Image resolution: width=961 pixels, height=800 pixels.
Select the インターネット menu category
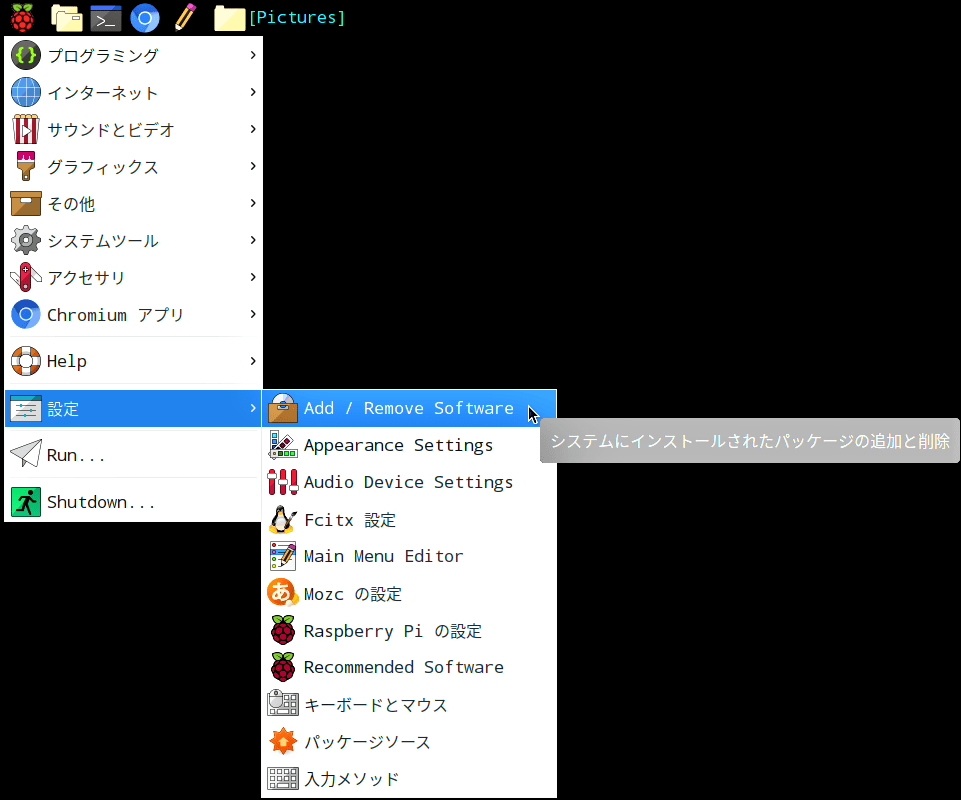133,93
